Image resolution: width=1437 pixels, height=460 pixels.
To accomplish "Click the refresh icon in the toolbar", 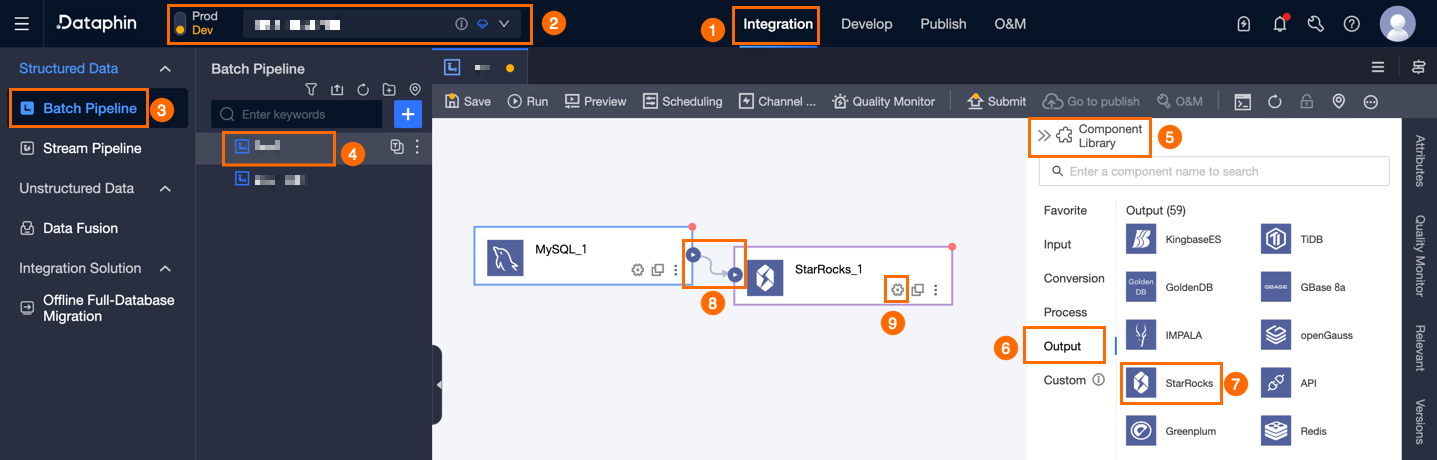I will [1275, 101].
